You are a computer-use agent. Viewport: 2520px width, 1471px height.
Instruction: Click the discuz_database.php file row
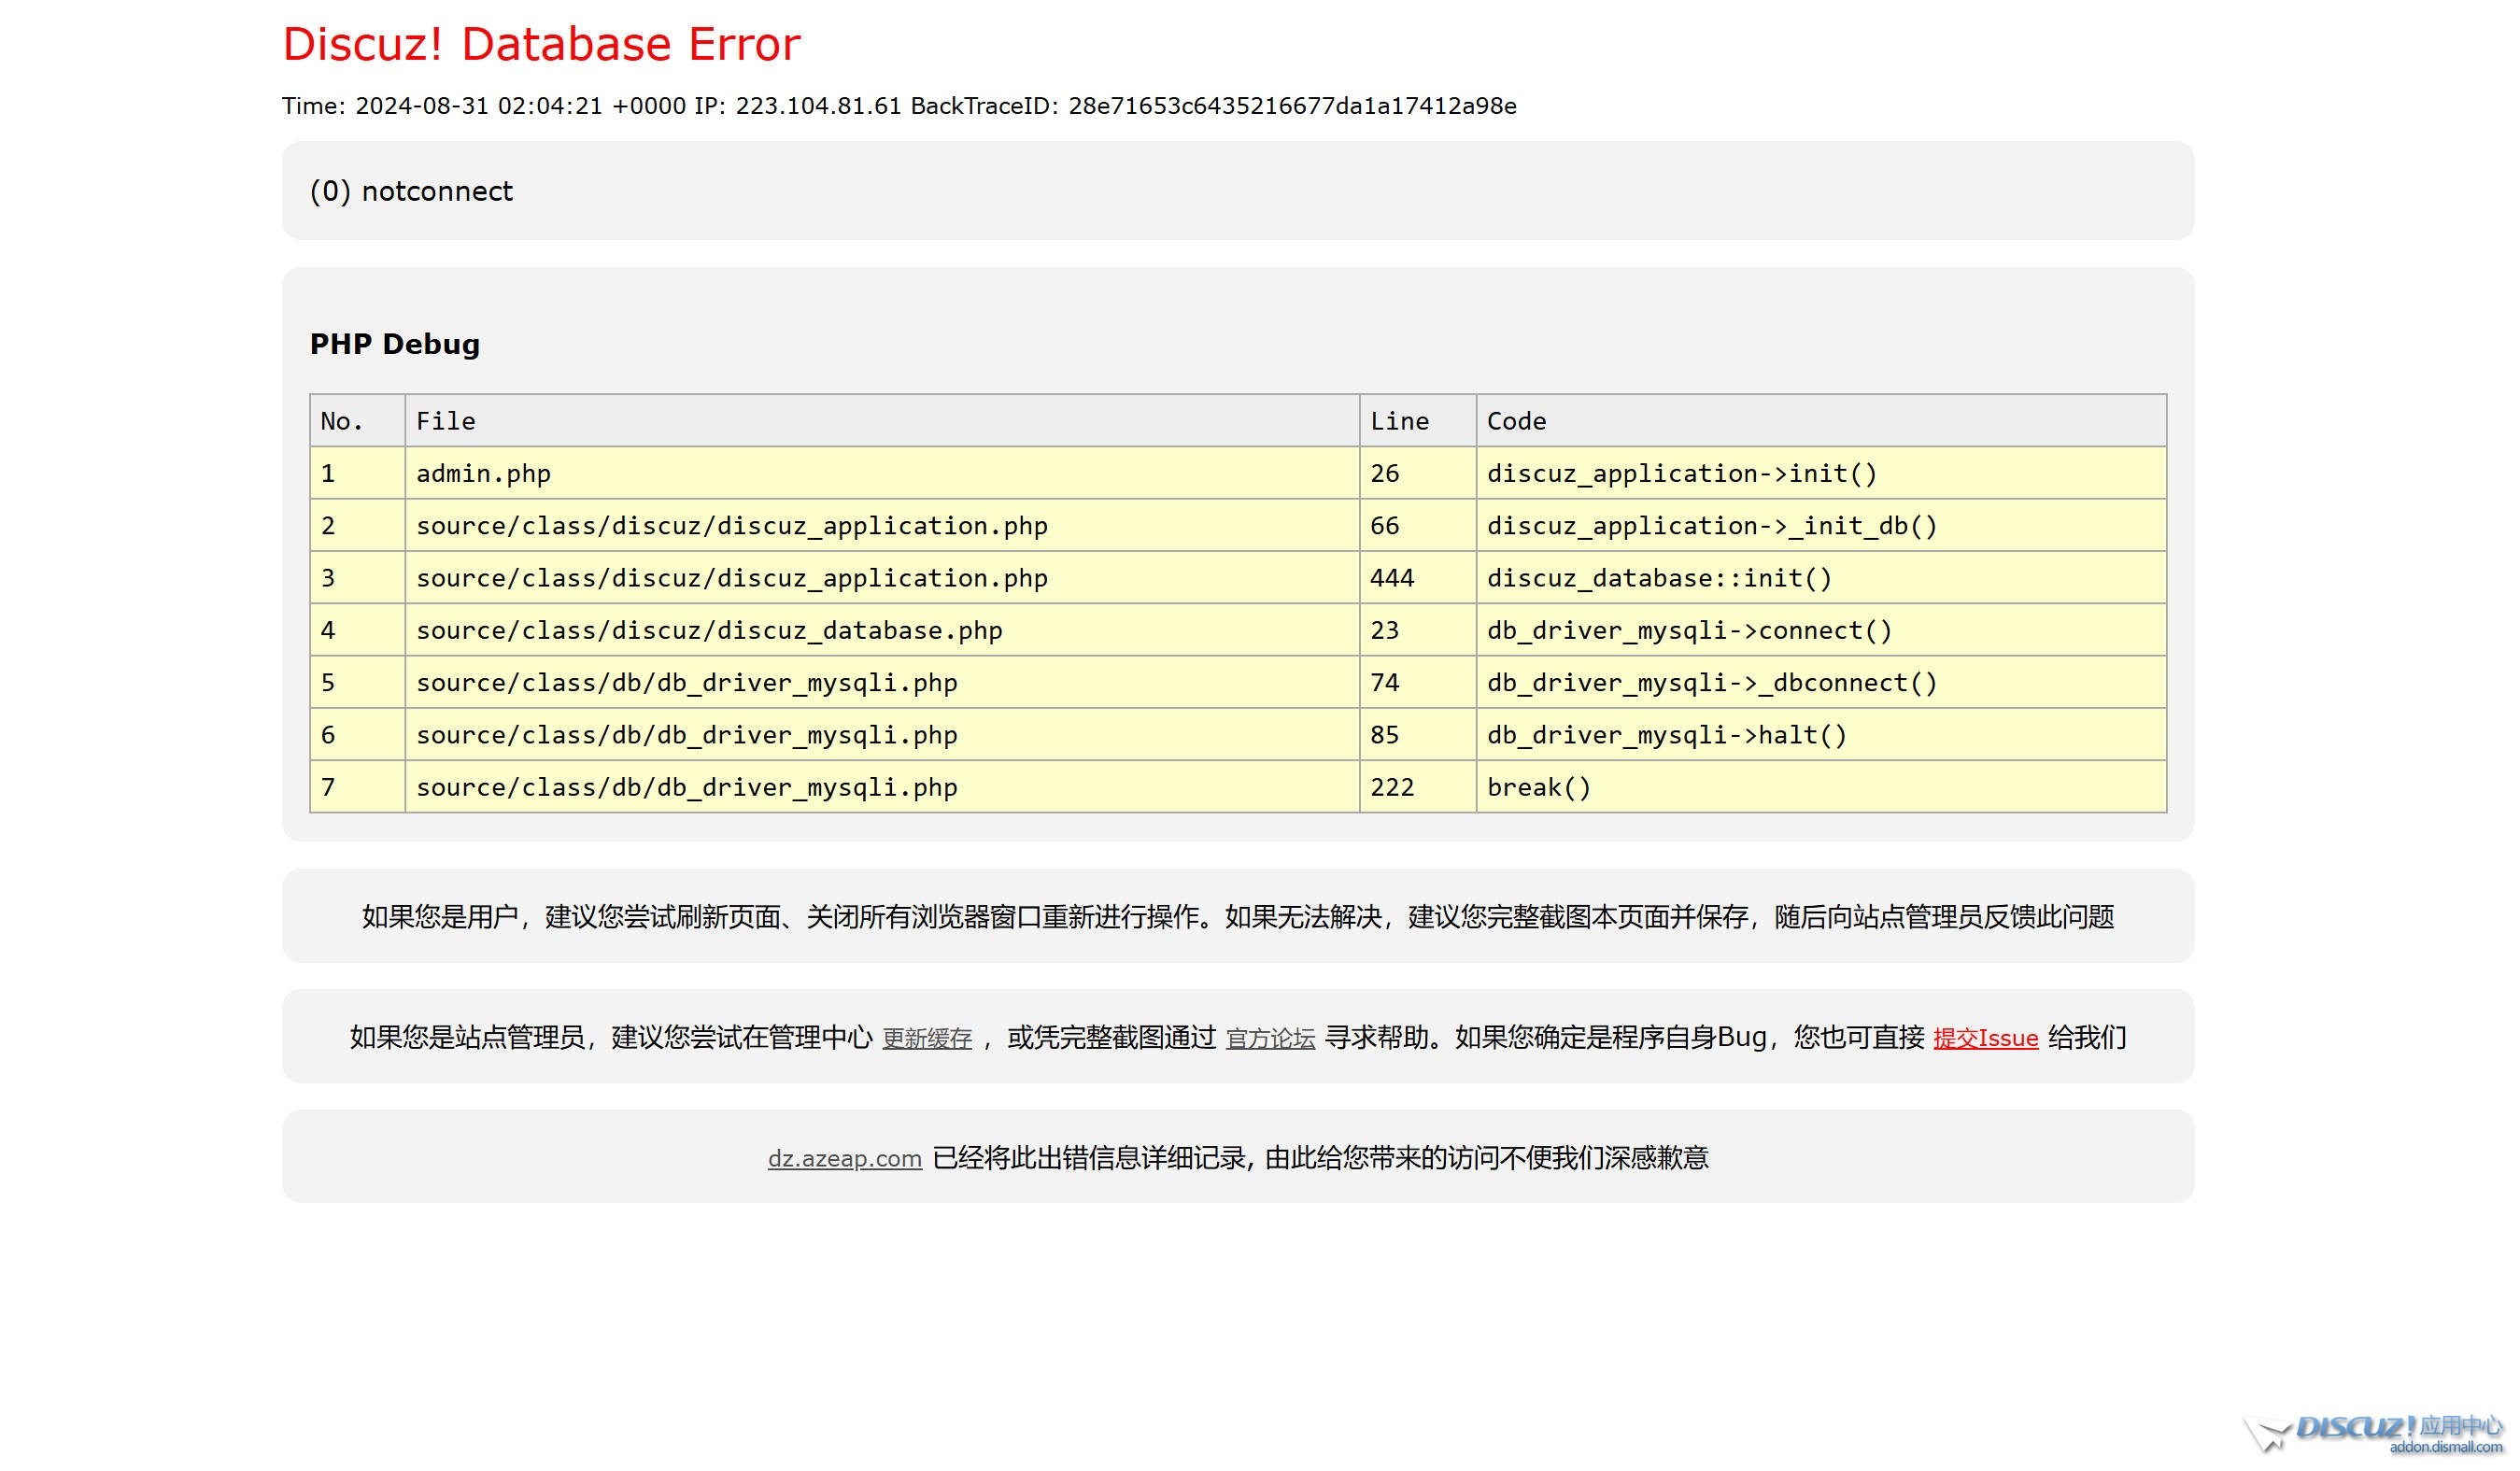(708, 631)
